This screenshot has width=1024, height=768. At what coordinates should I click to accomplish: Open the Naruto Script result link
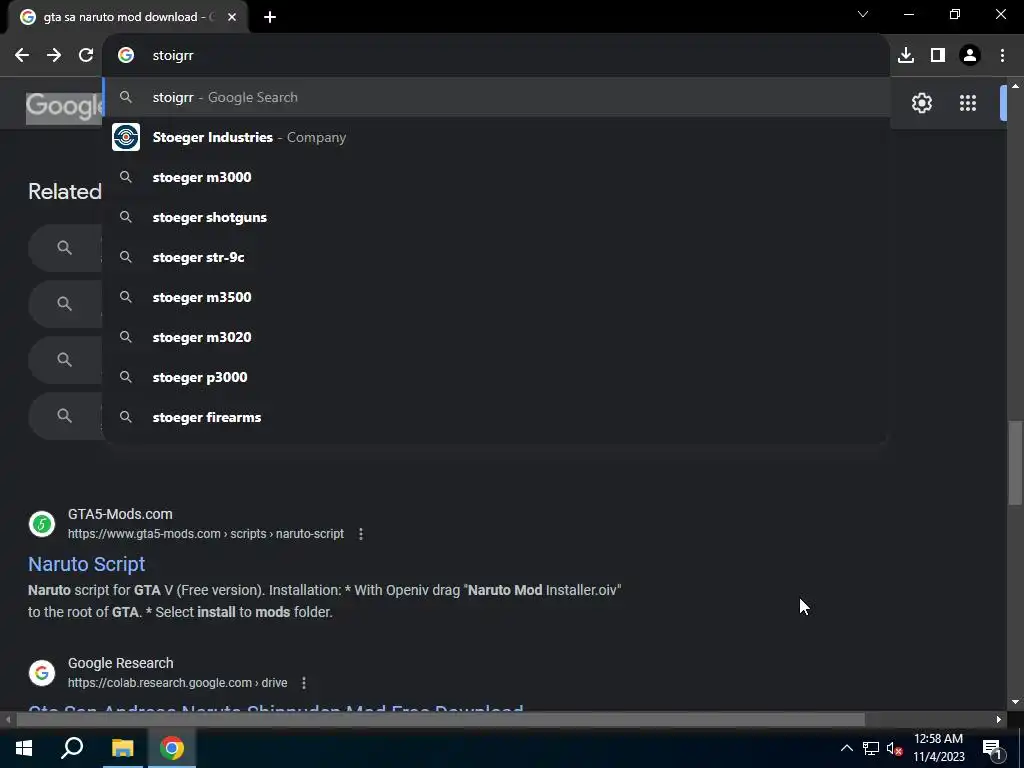pos(86,564)
